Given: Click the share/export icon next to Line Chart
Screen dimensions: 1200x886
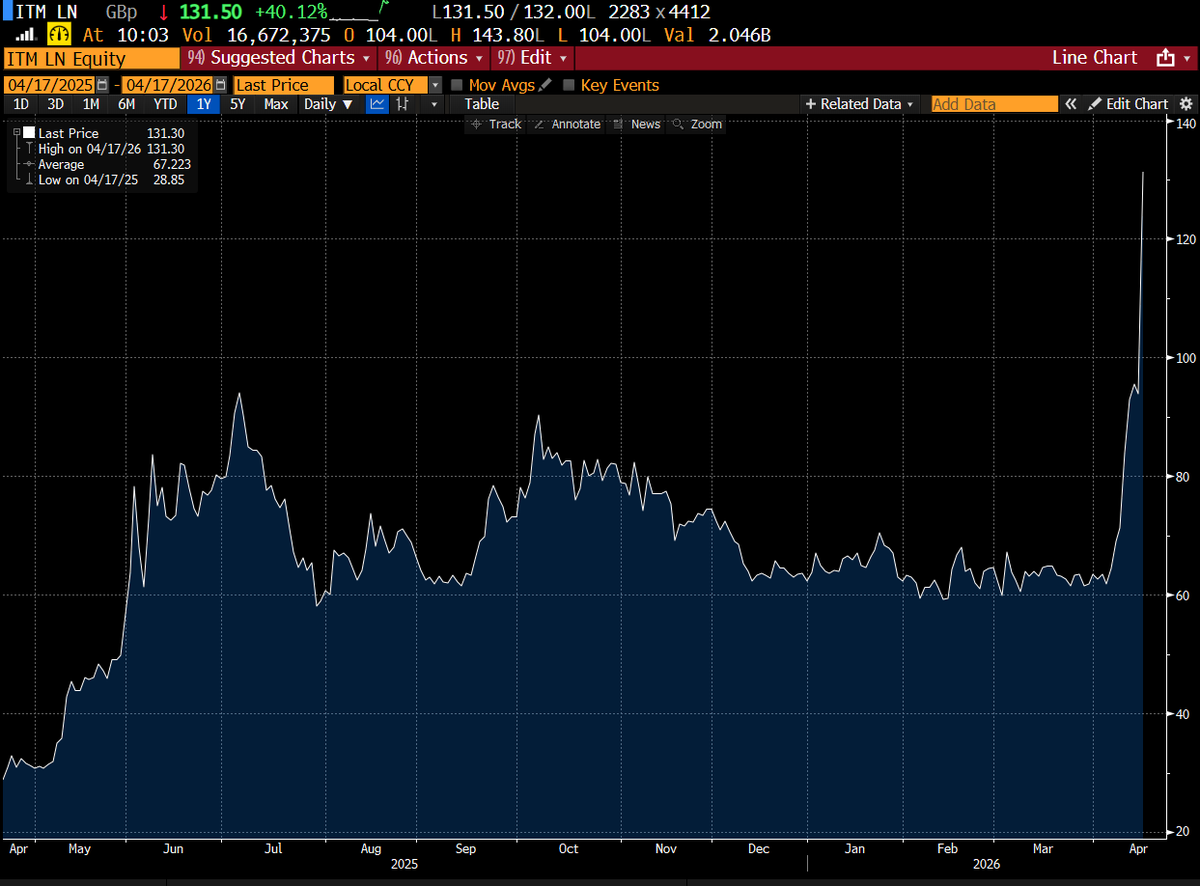Looking at the screenshot, I should [x=1166, y=59].
